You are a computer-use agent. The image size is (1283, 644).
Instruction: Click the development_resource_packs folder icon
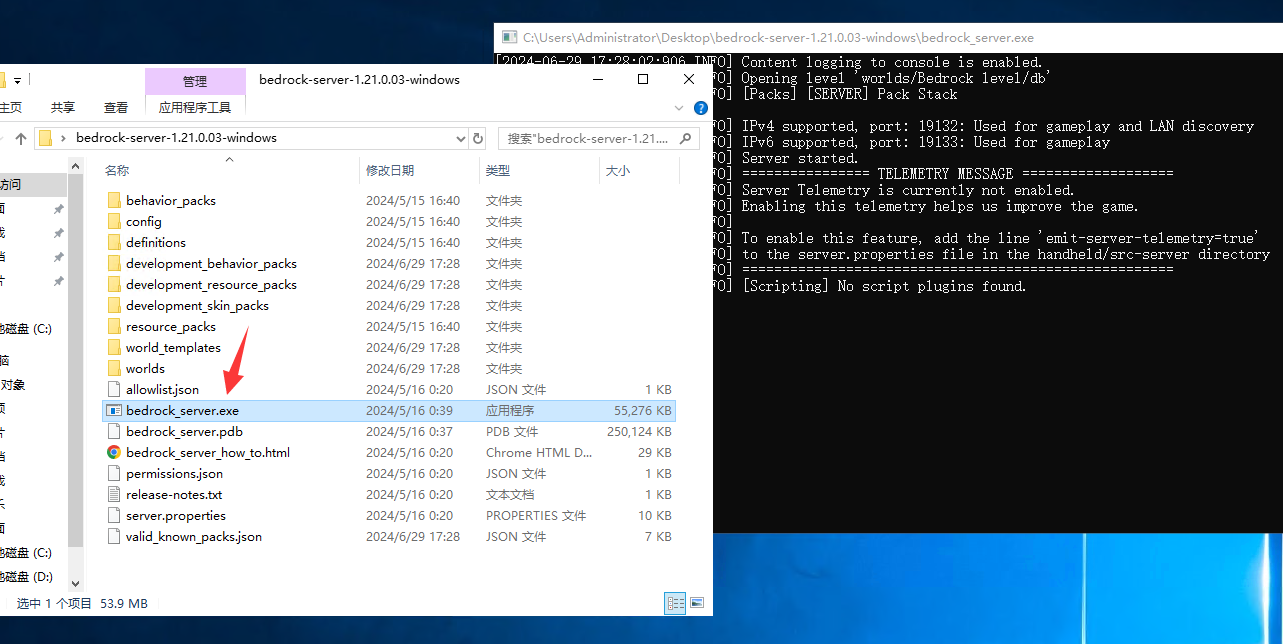click(x=114, y=284)
